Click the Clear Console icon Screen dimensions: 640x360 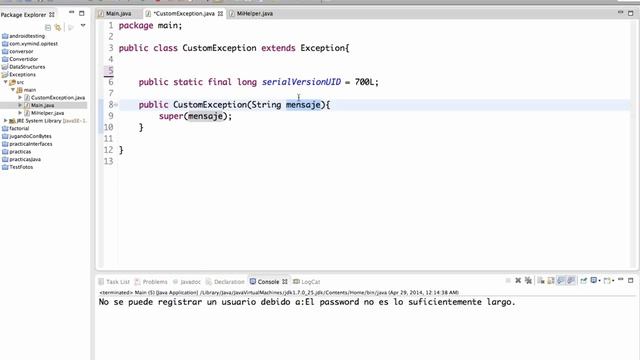[541, 280]
